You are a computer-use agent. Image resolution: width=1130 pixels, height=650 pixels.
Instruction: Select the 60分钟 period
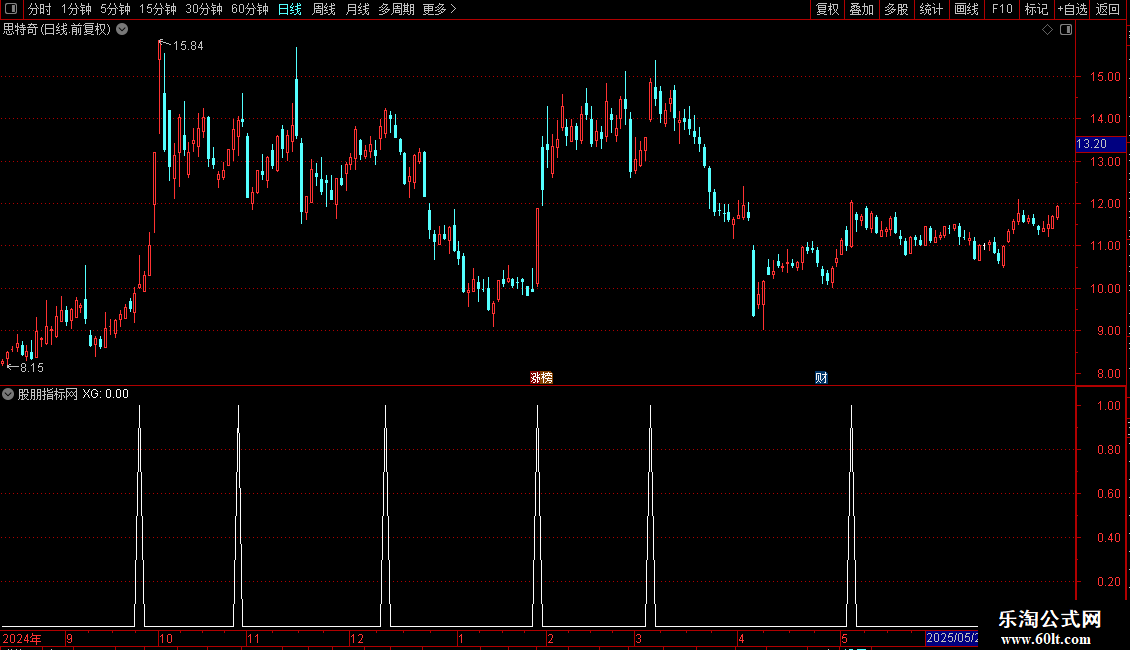coord(250,9)
